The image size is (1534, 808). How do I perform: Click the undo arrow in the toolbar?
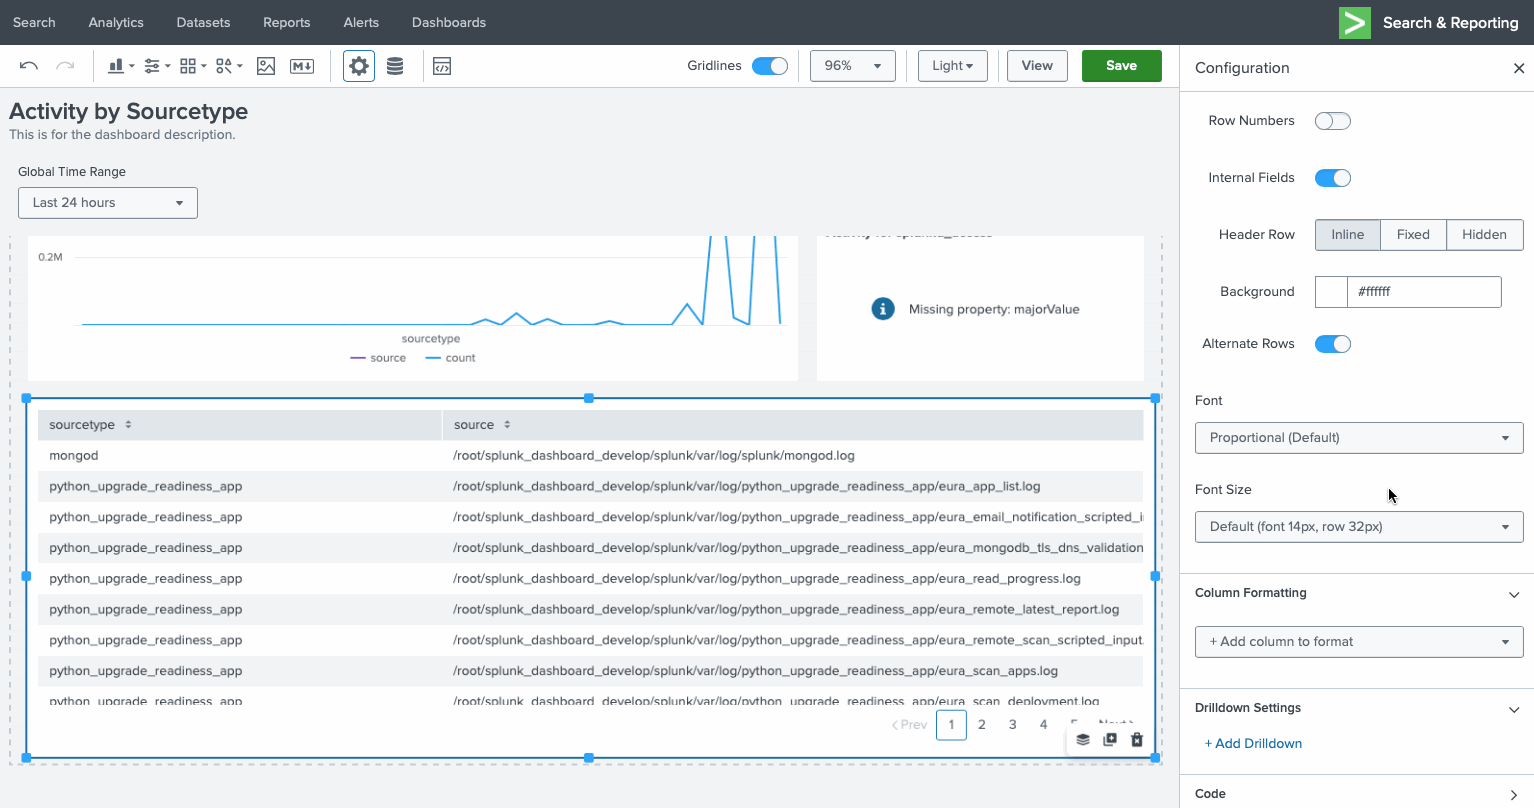point(29,66)
